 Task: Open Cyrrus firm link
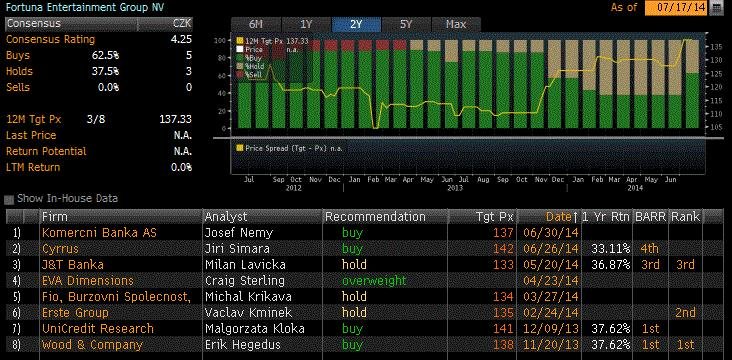click(60, 249)
